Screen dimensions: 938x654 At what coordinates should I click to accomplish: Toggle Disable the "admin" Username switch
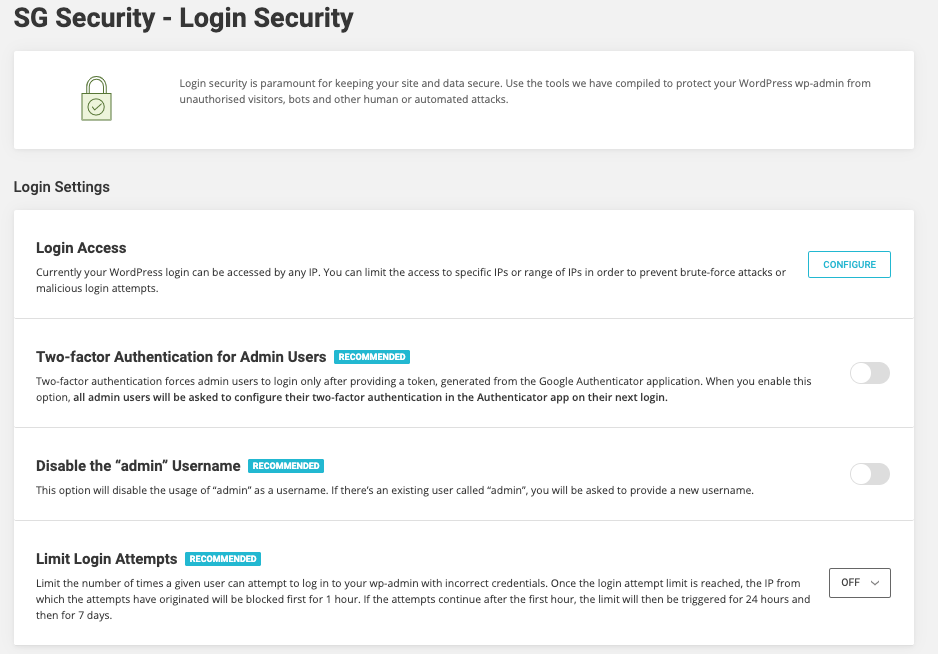(868, 474)
